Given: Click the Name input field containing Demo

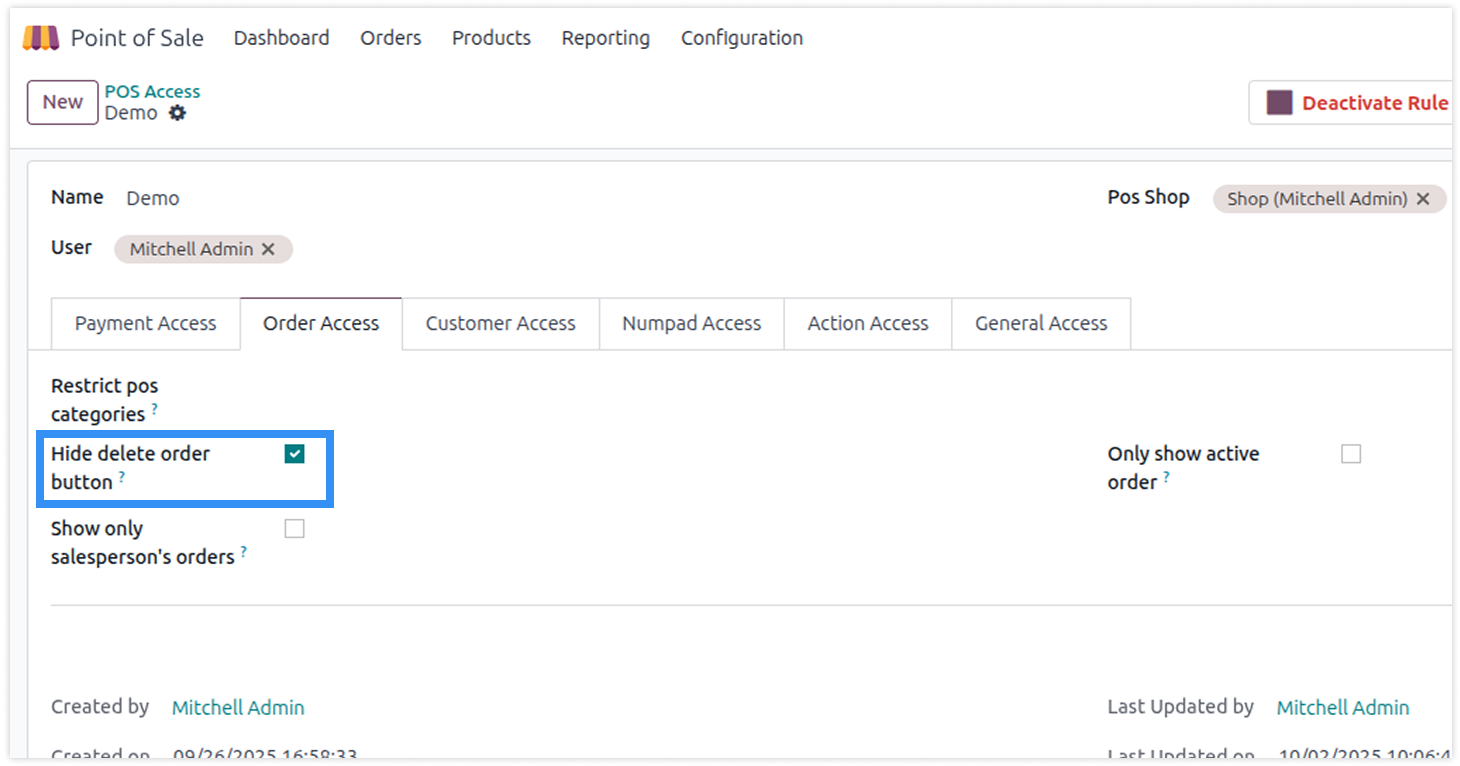Looking at the screenshot, I should pos(400,199).
